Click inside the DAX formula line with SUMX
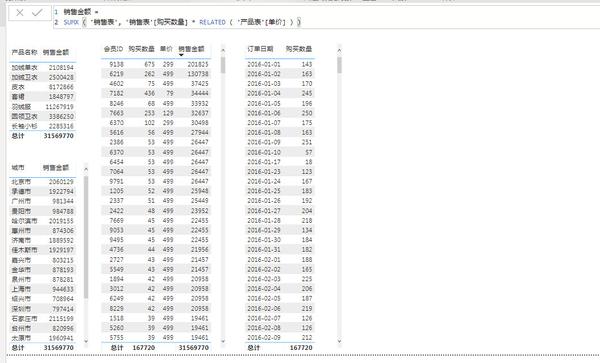The height and width of the screenshot is (363, 600). (x=182, y=22)
